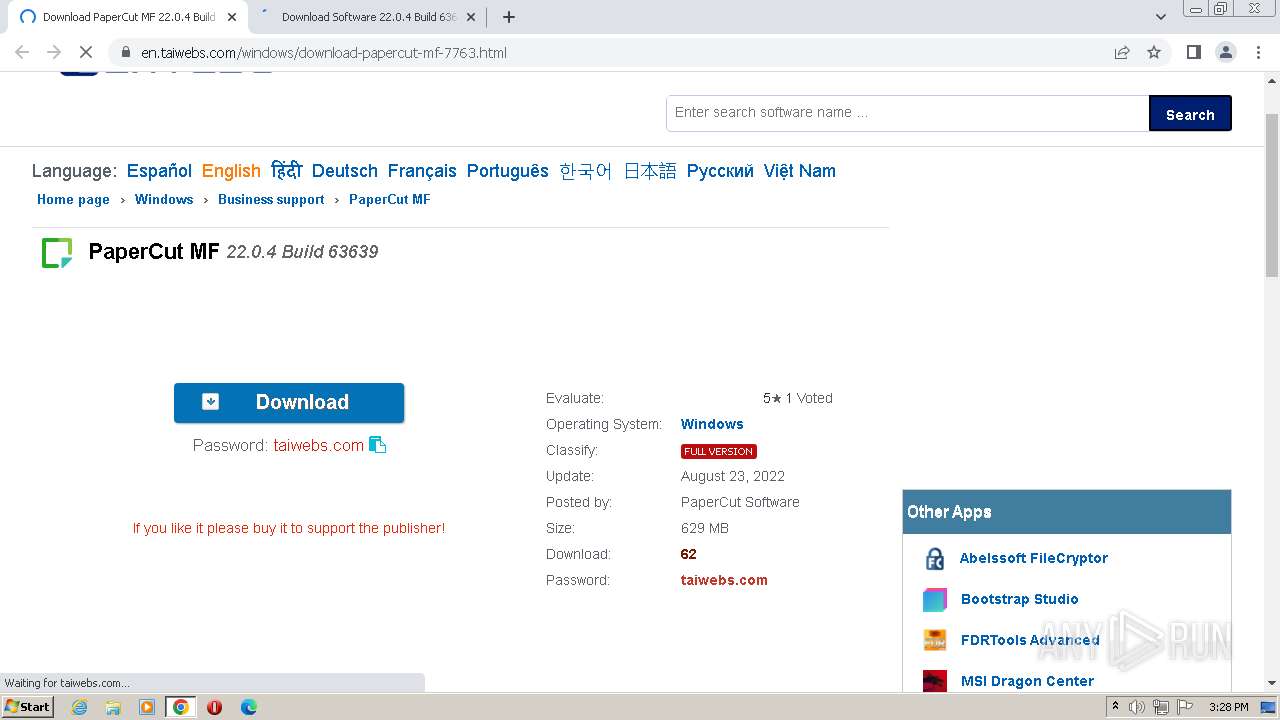Image resolution: width=1280 pixels, height=720 pixels.
Task: Open the MSI Dragon Center app icon
Action: [x=935, y=681]
